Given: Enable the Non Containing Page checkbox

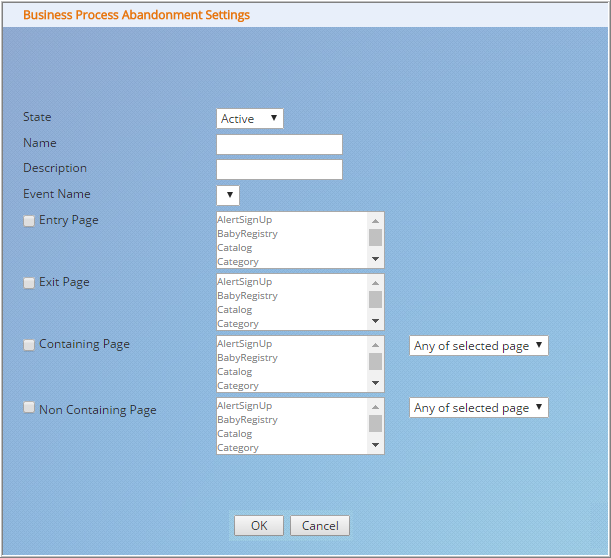Looking at the screenshot, I should [x=29, y=408].
